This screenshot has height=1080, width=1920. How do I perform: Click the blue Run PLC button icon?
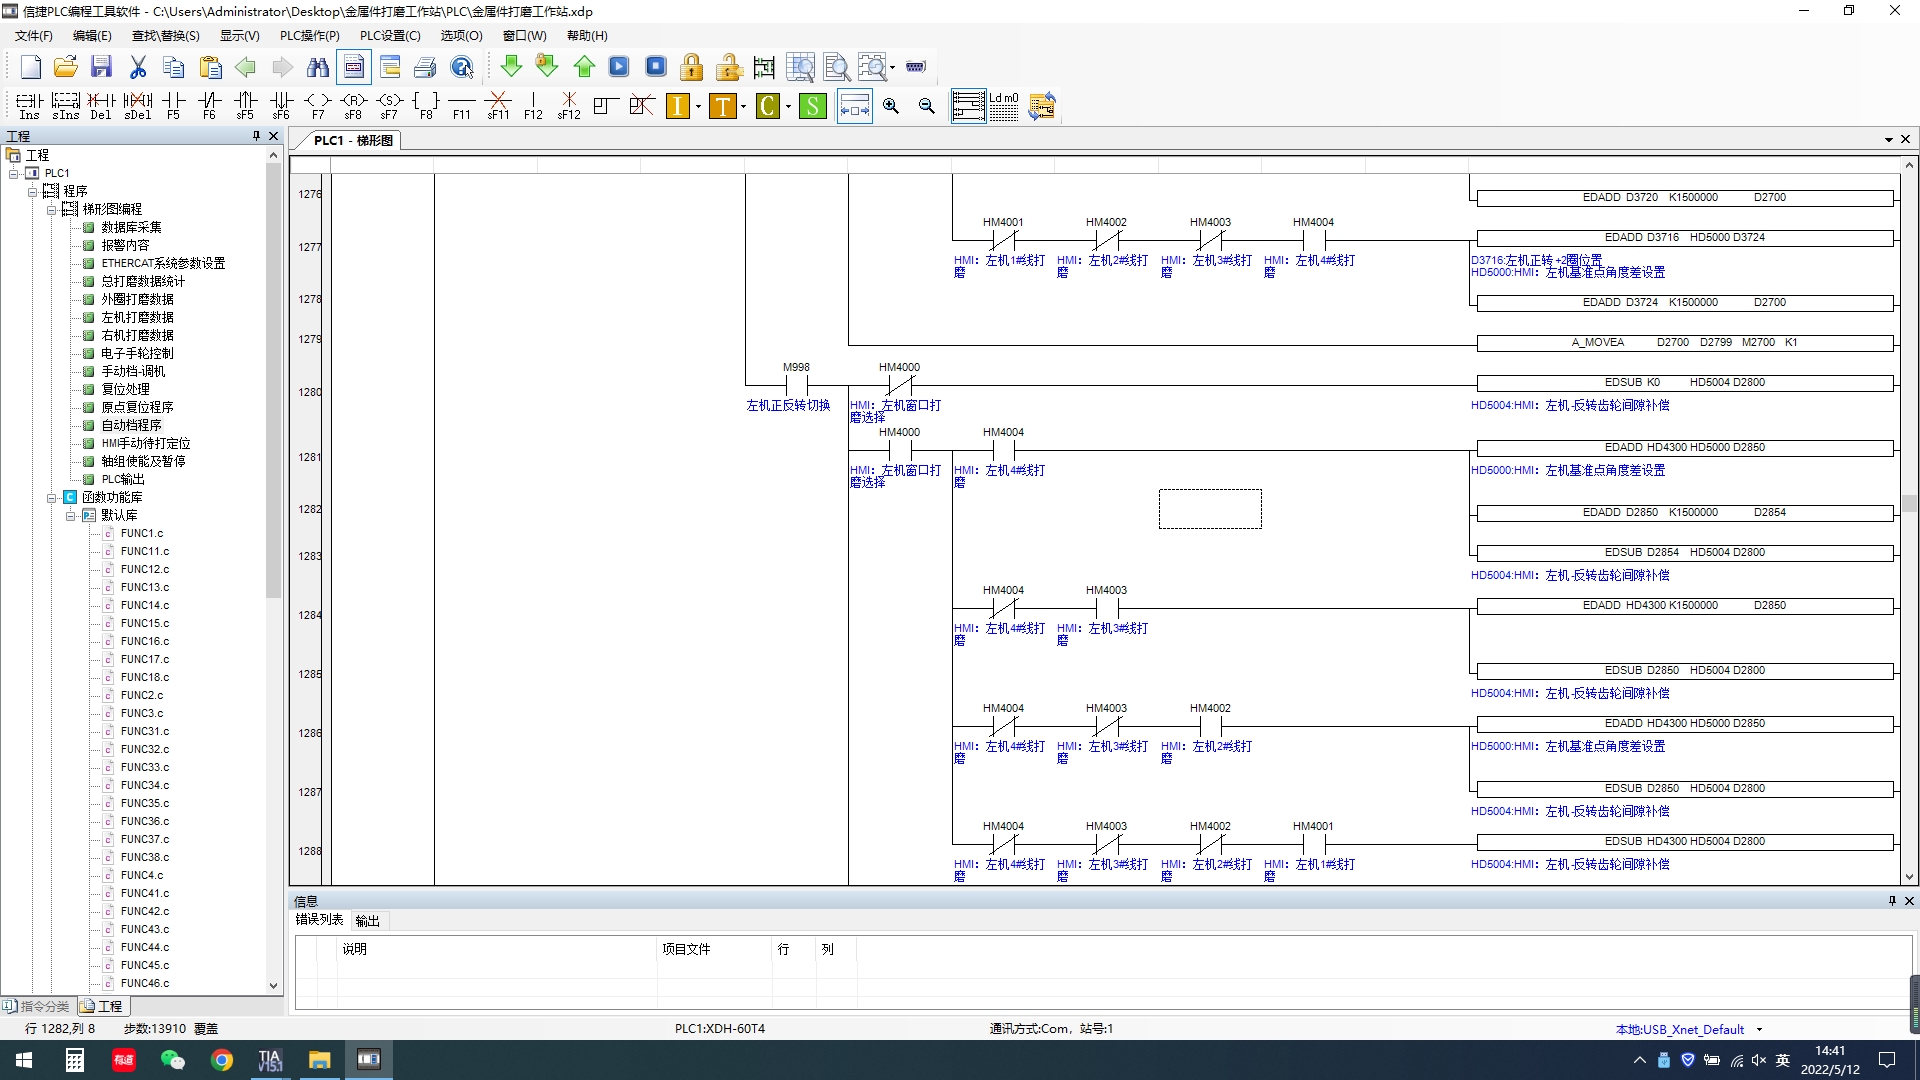pos(619,67)
